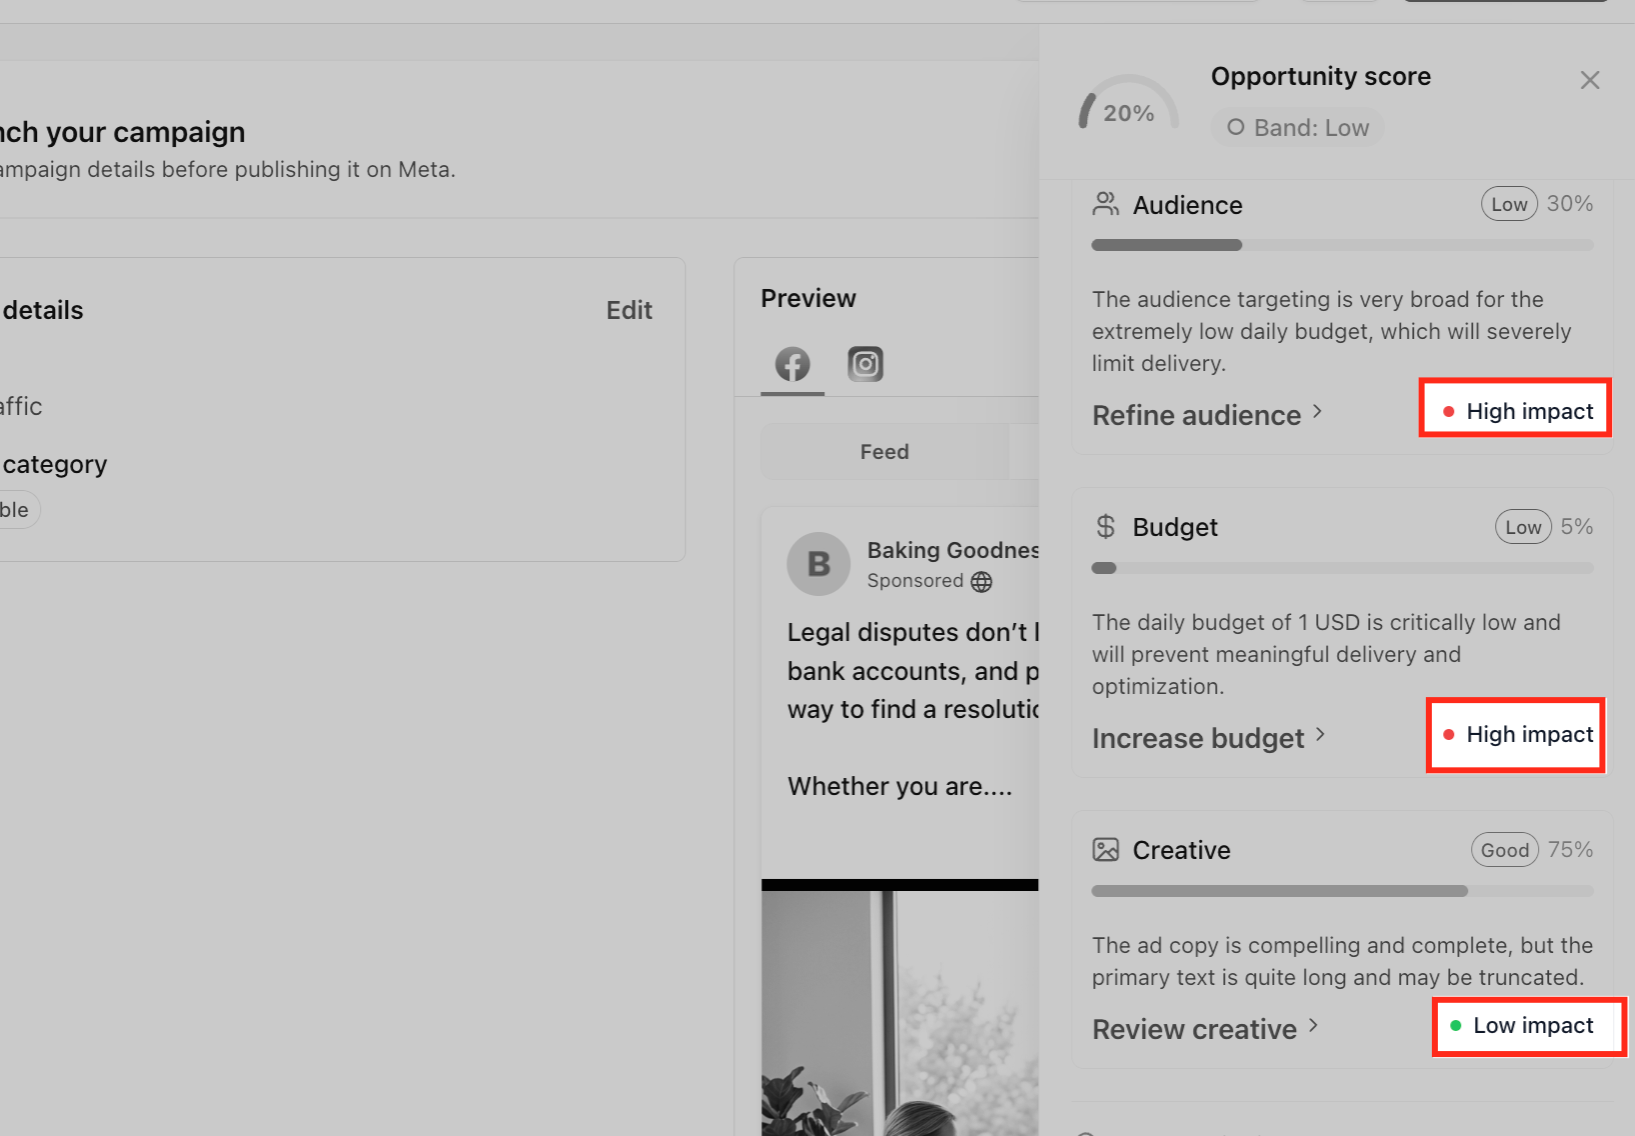Click the 'Whether you are....' ad text
Image resolution: width=1635 pixels, height=1136 pixels.
[900, 787]
